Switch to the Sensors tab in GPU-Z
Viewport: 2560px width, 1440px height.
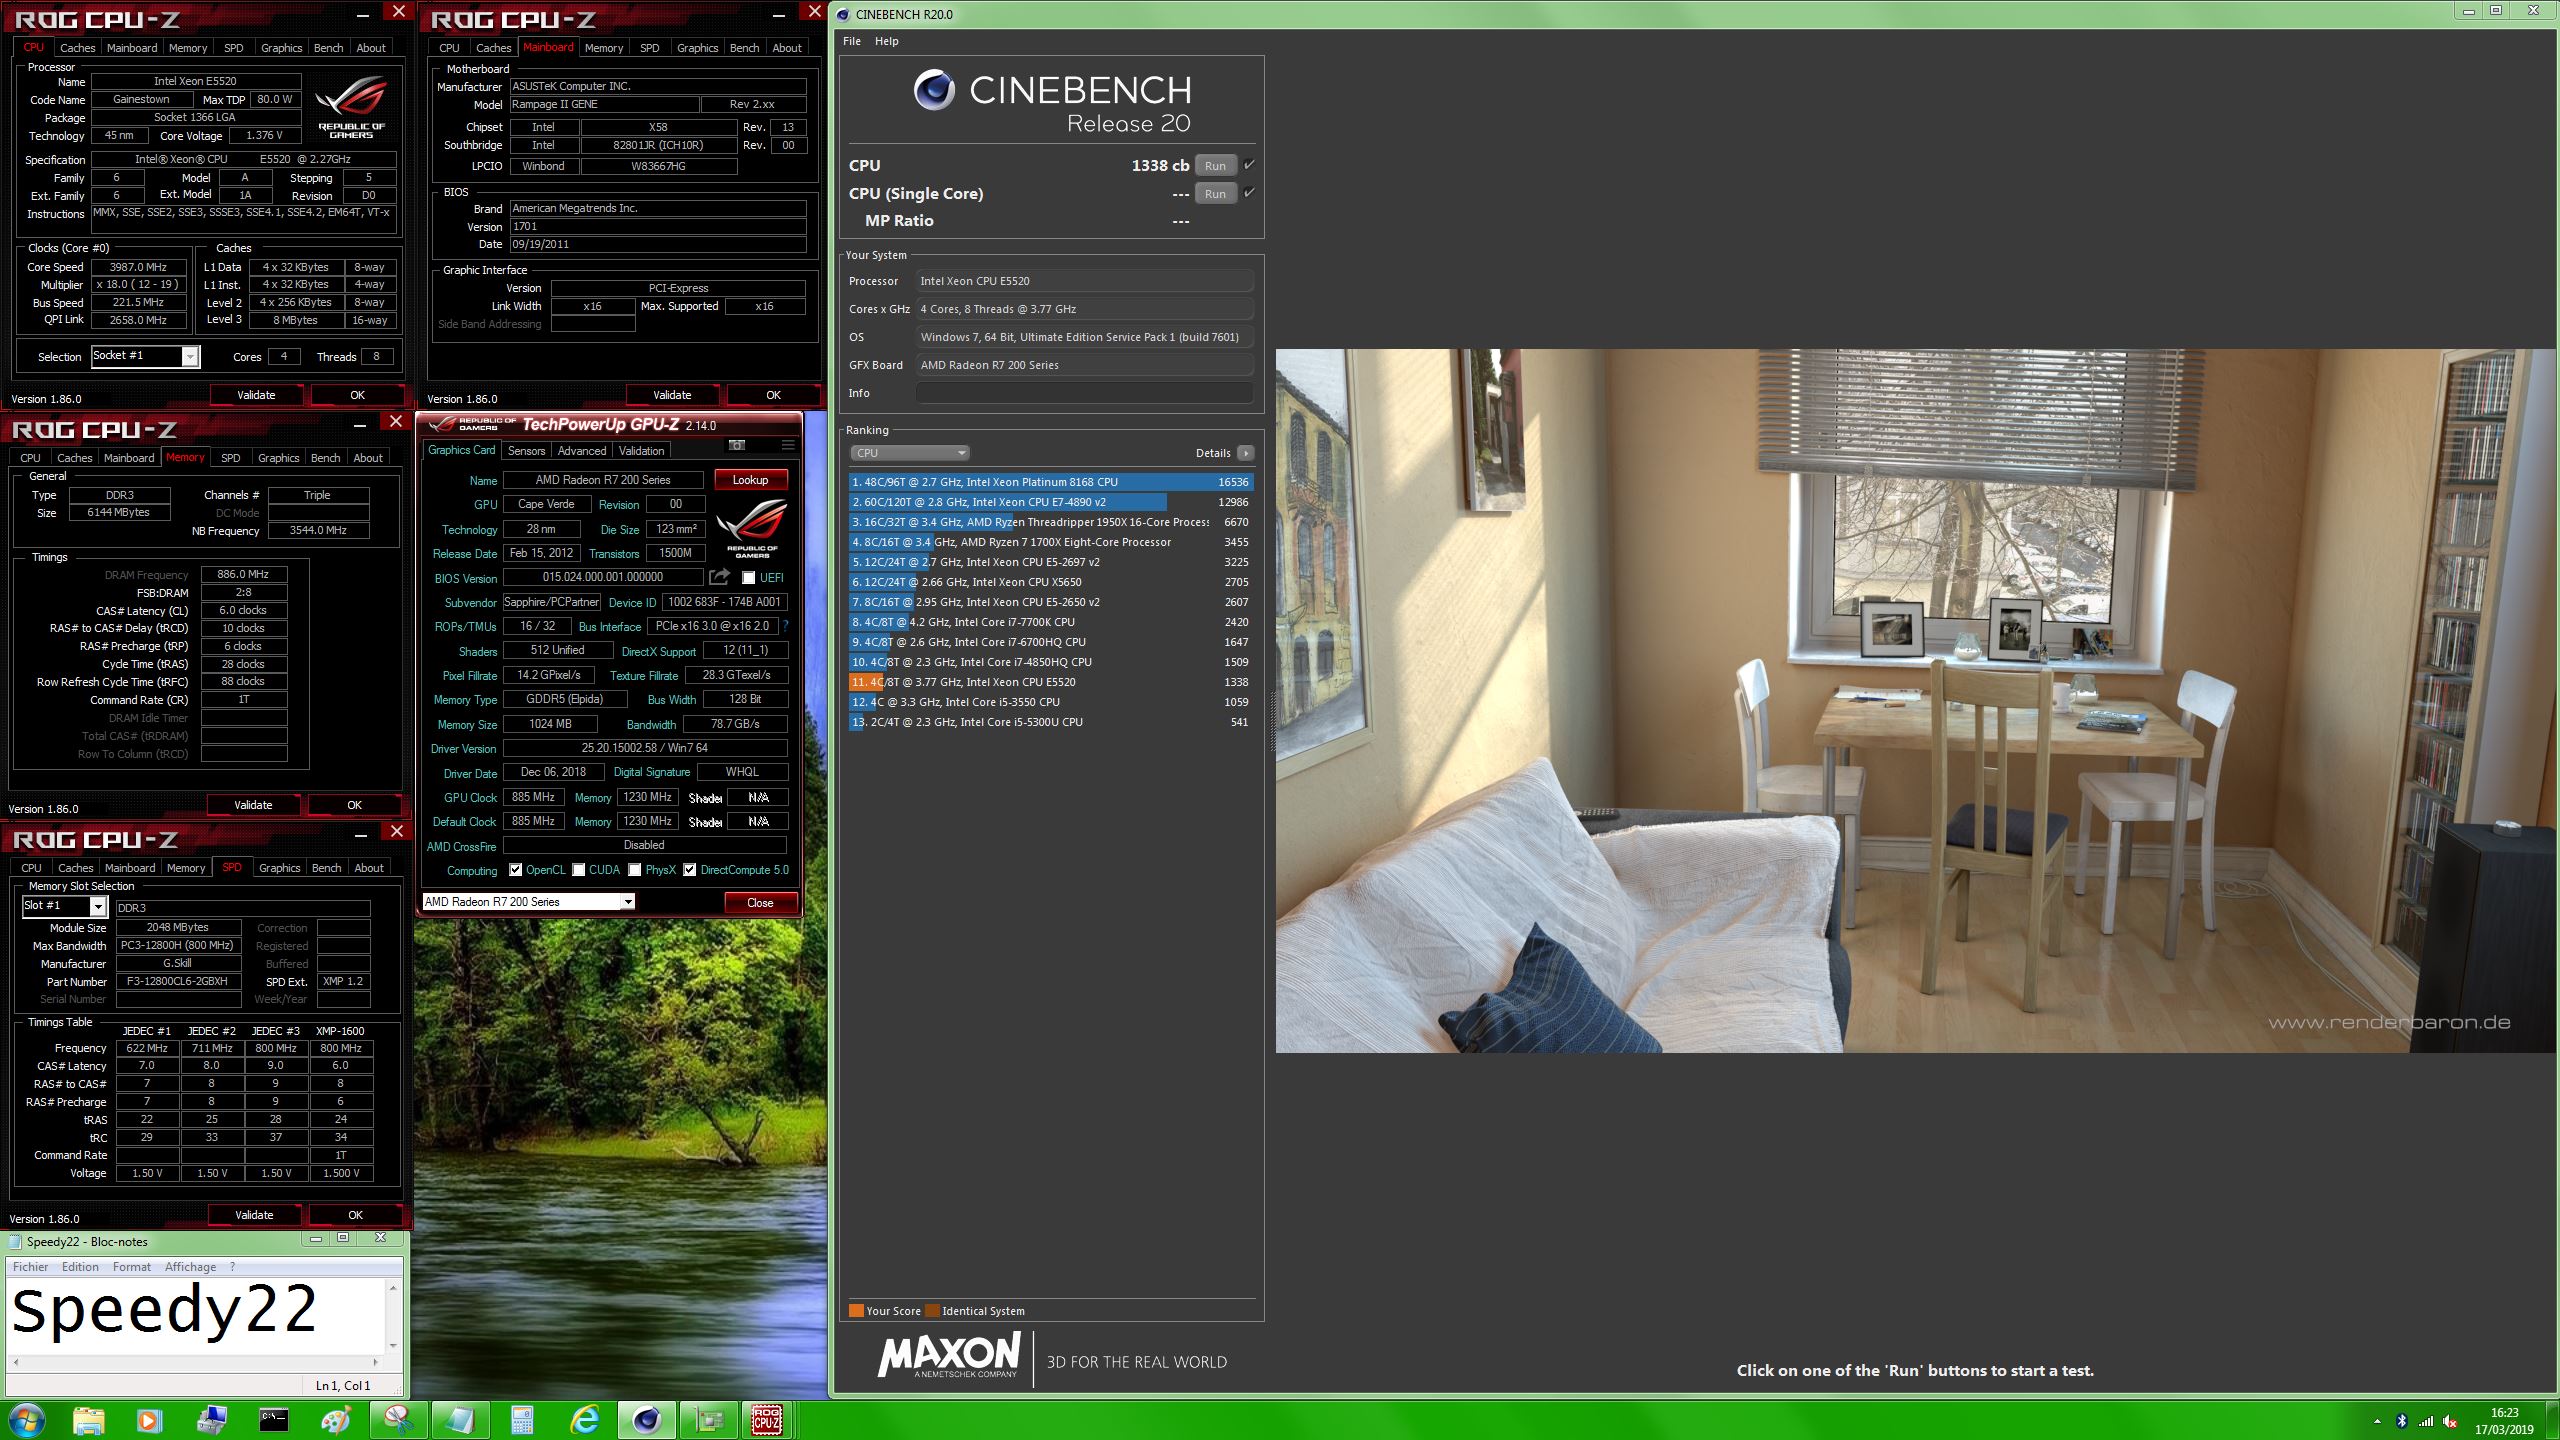(526, 451)
